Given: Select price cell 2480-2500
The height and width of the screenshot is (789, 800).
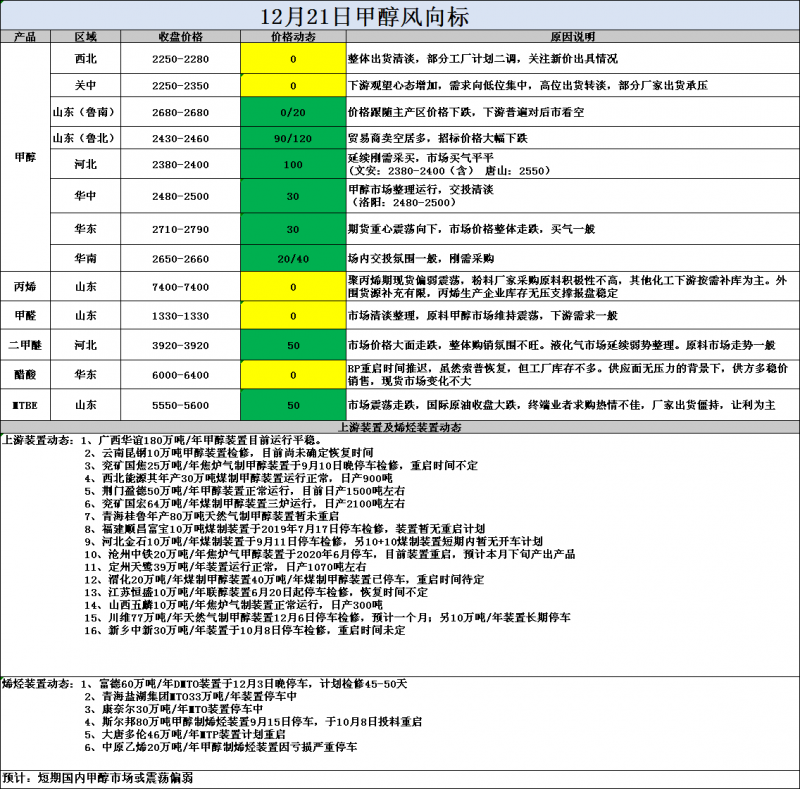Looking at the screenshot, I should click(180, 196).
